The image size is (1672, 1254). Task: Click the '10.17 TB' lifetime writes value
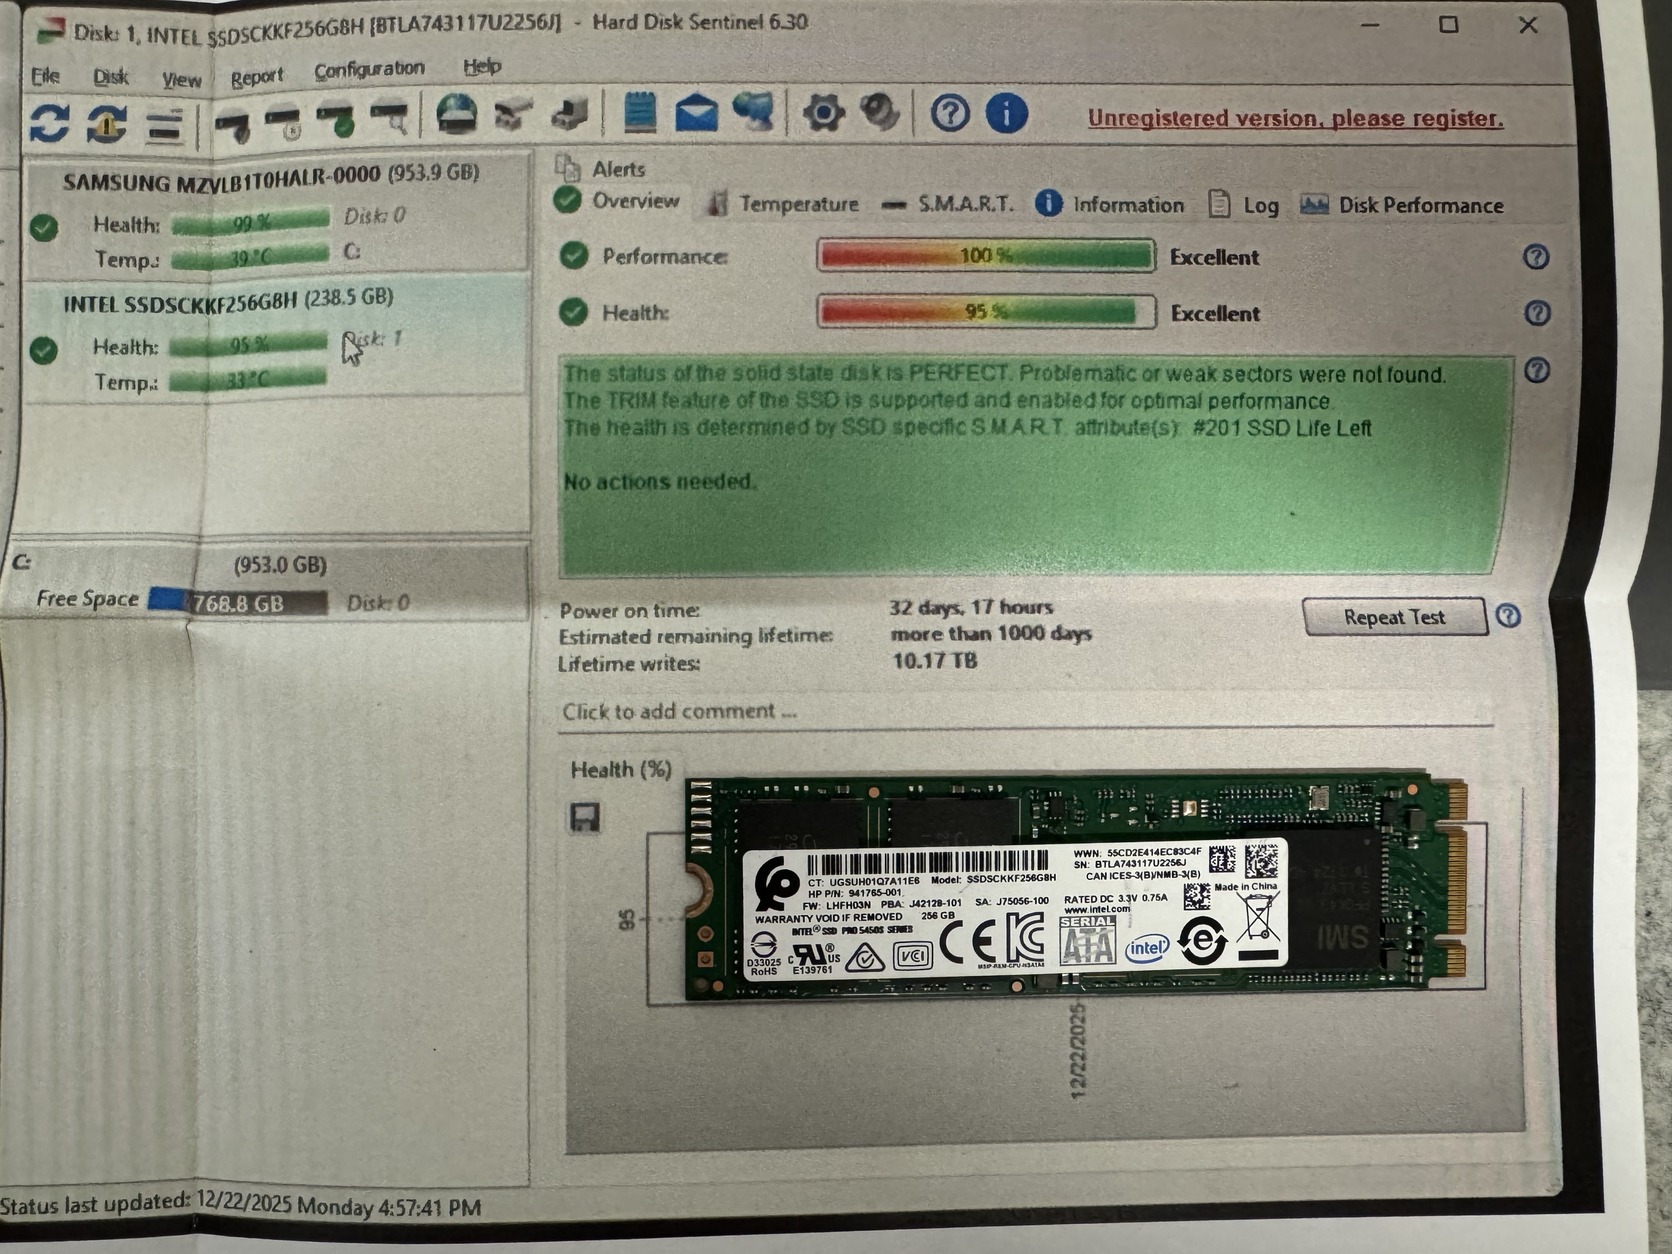pos(935,661)
